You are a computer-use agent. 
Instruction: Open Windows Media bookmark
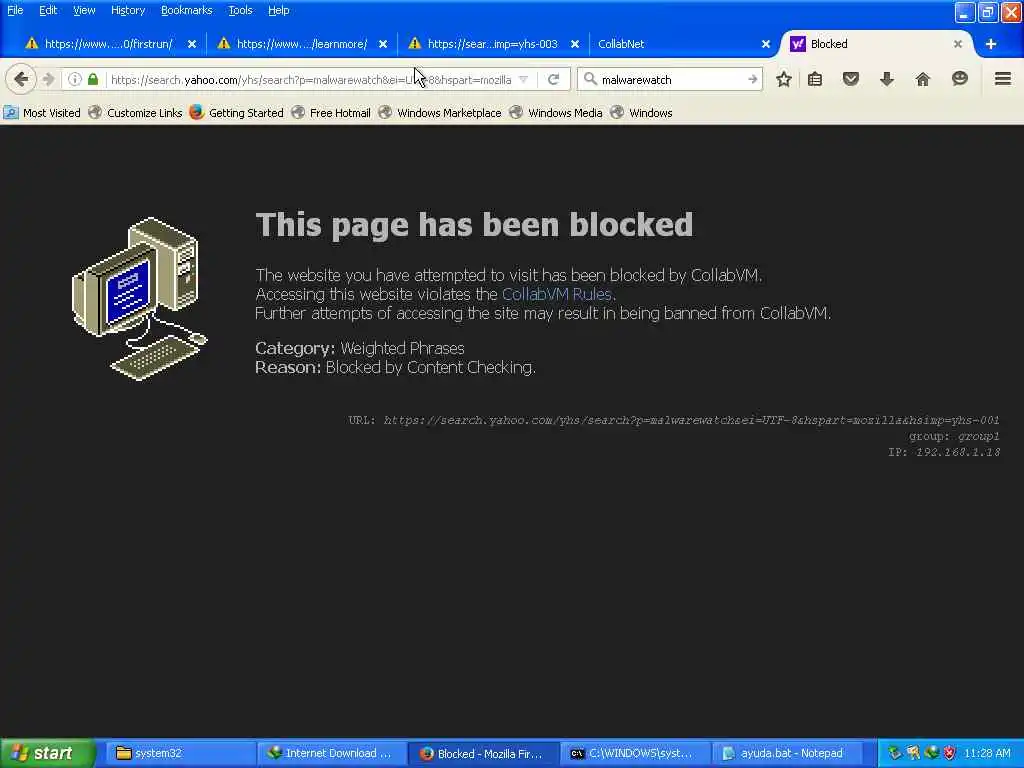click(x=556, y=112)
